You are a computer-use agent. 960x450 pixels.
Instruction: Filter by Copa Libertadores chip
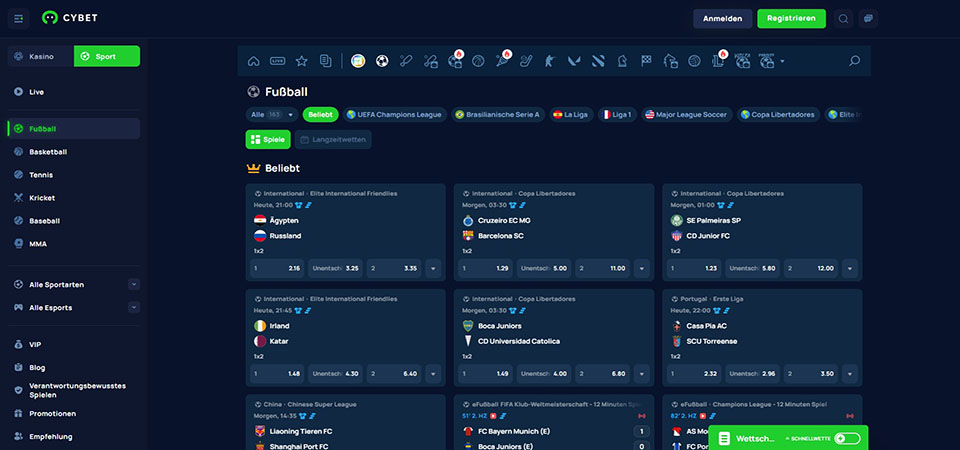click(x=778, y=114)
